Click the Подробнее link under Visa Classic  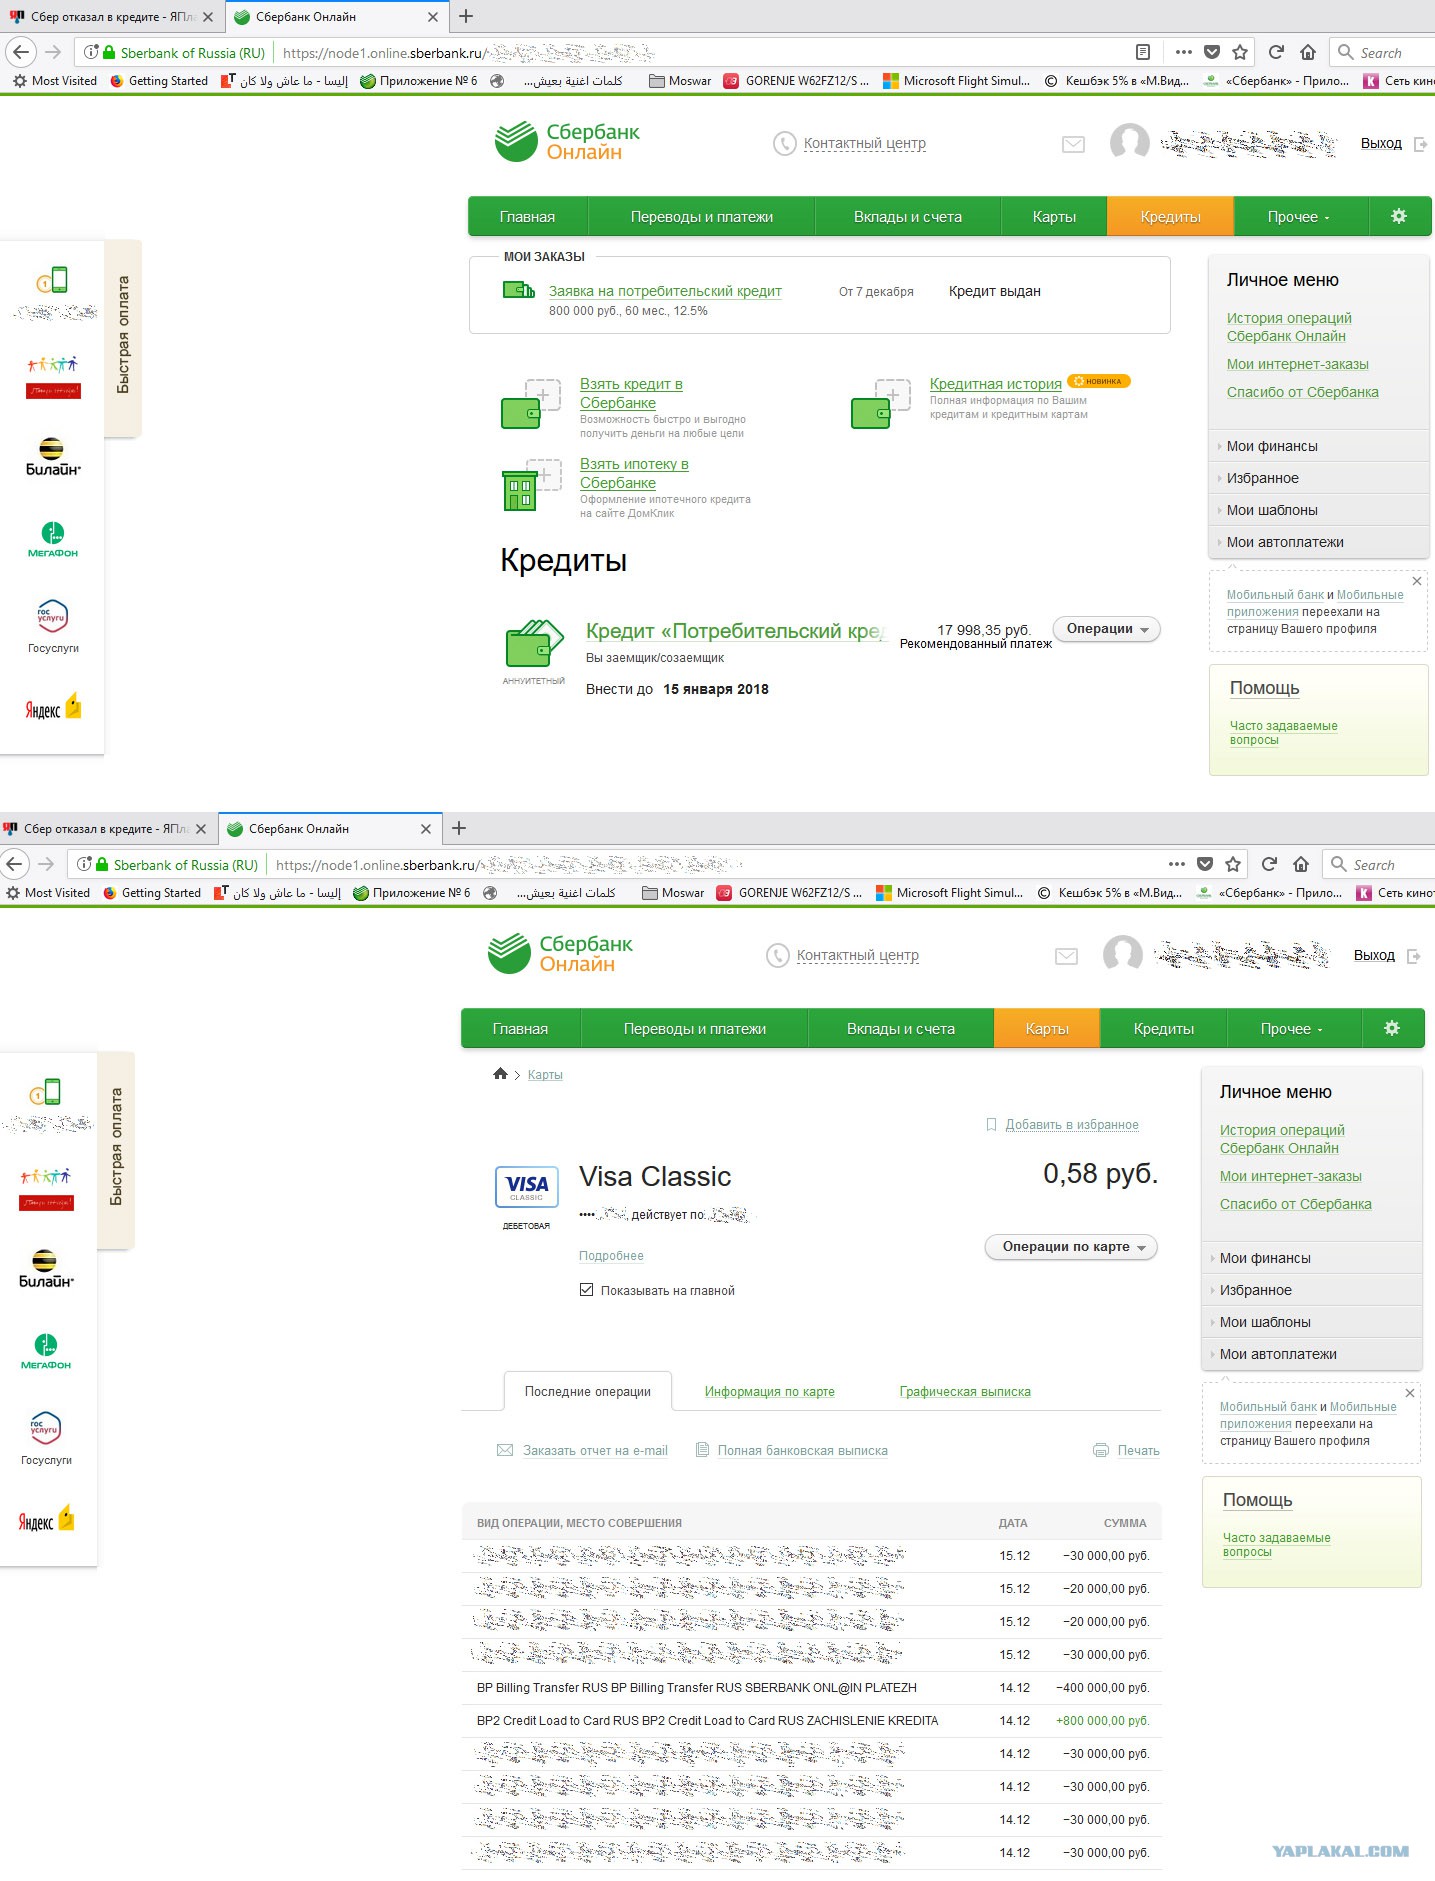pyautogui.click(x=611, y=1256)
